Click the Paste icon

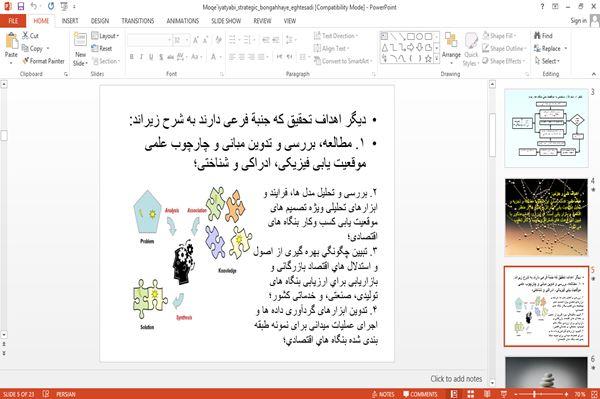(x=11, y=41)
